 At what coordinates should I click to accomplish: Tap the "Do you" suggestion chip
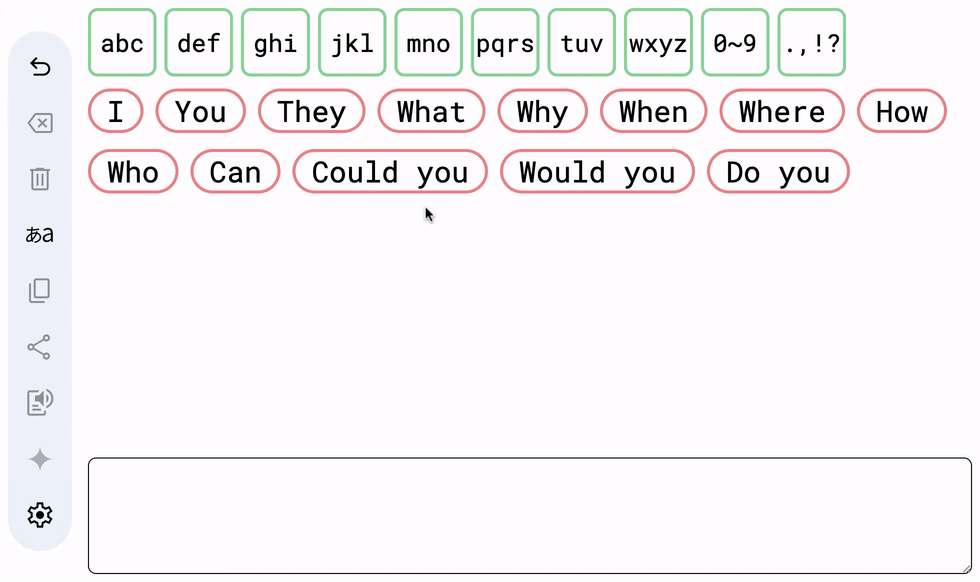(778, 172)
